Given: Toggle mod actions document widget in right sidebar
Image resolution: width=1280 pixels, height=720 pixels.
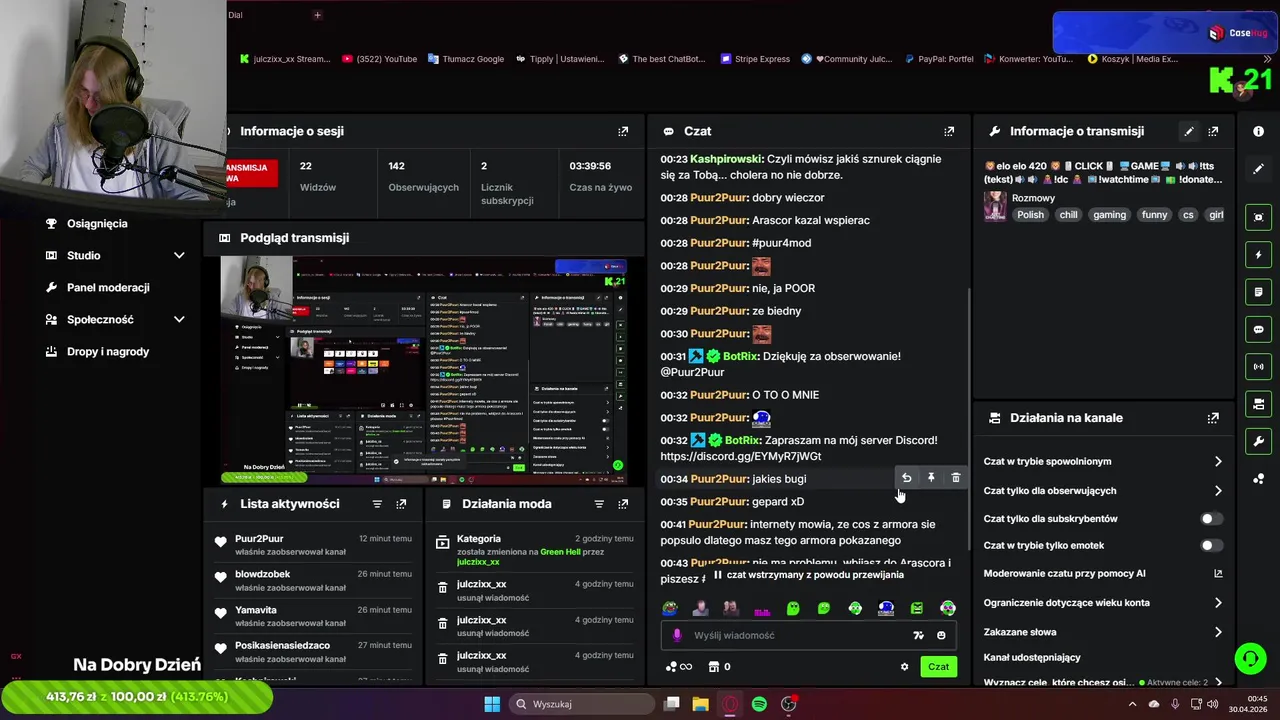Looking at the screenshot, I should pos(1259,292).
